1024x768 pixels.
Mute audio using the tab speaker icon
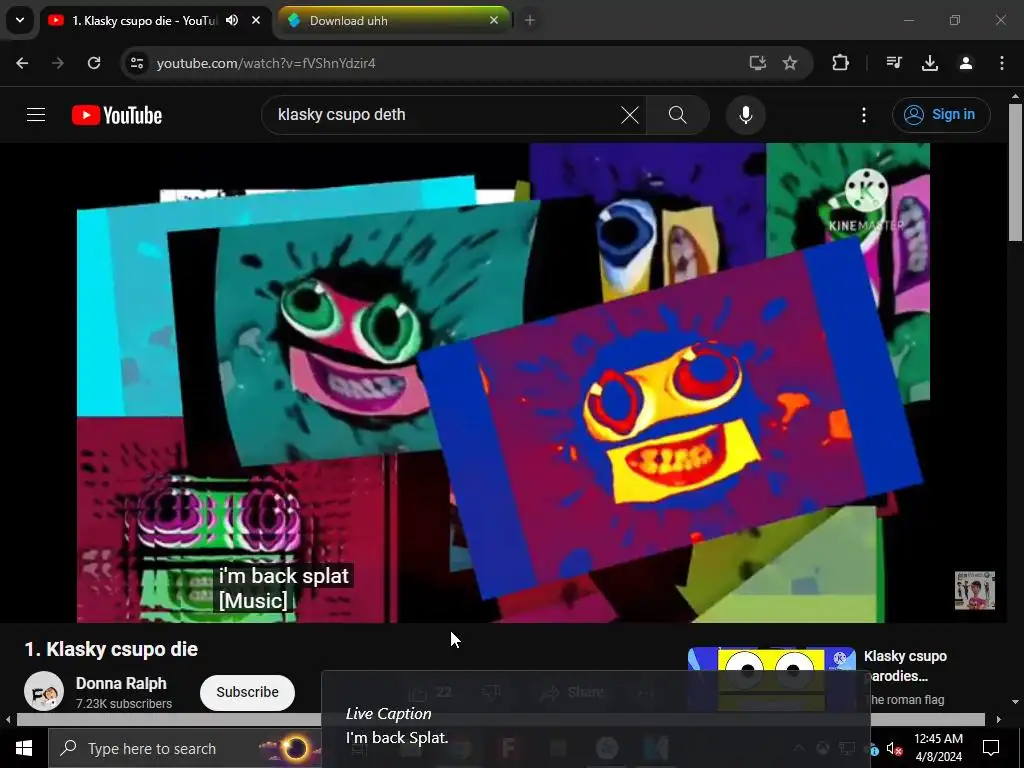click(232, 20)
